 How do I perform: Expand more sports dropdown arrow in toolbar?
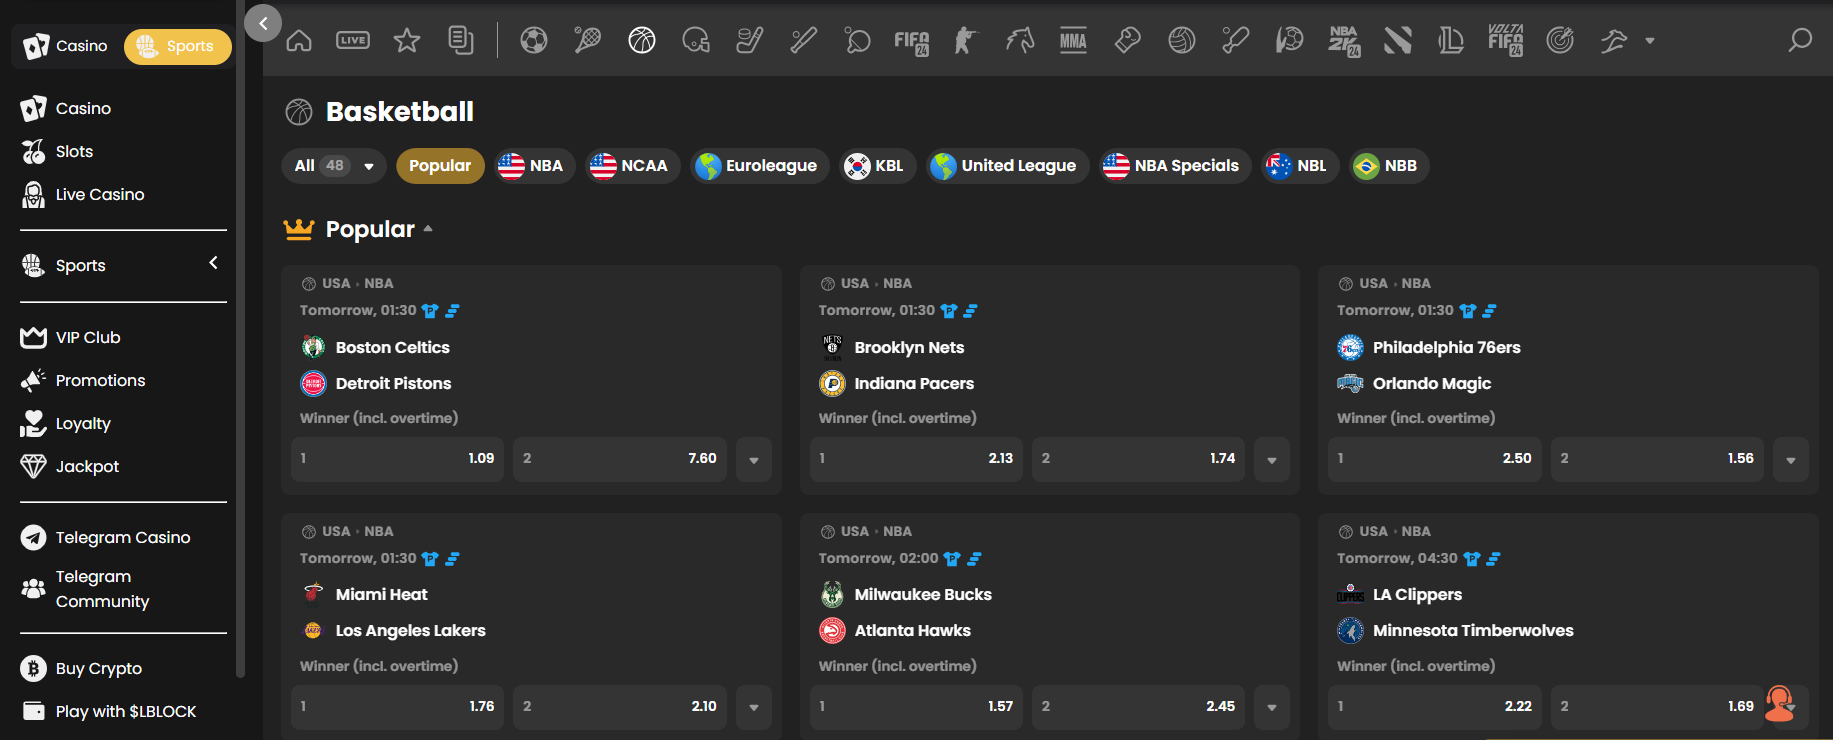point(1650,41)
